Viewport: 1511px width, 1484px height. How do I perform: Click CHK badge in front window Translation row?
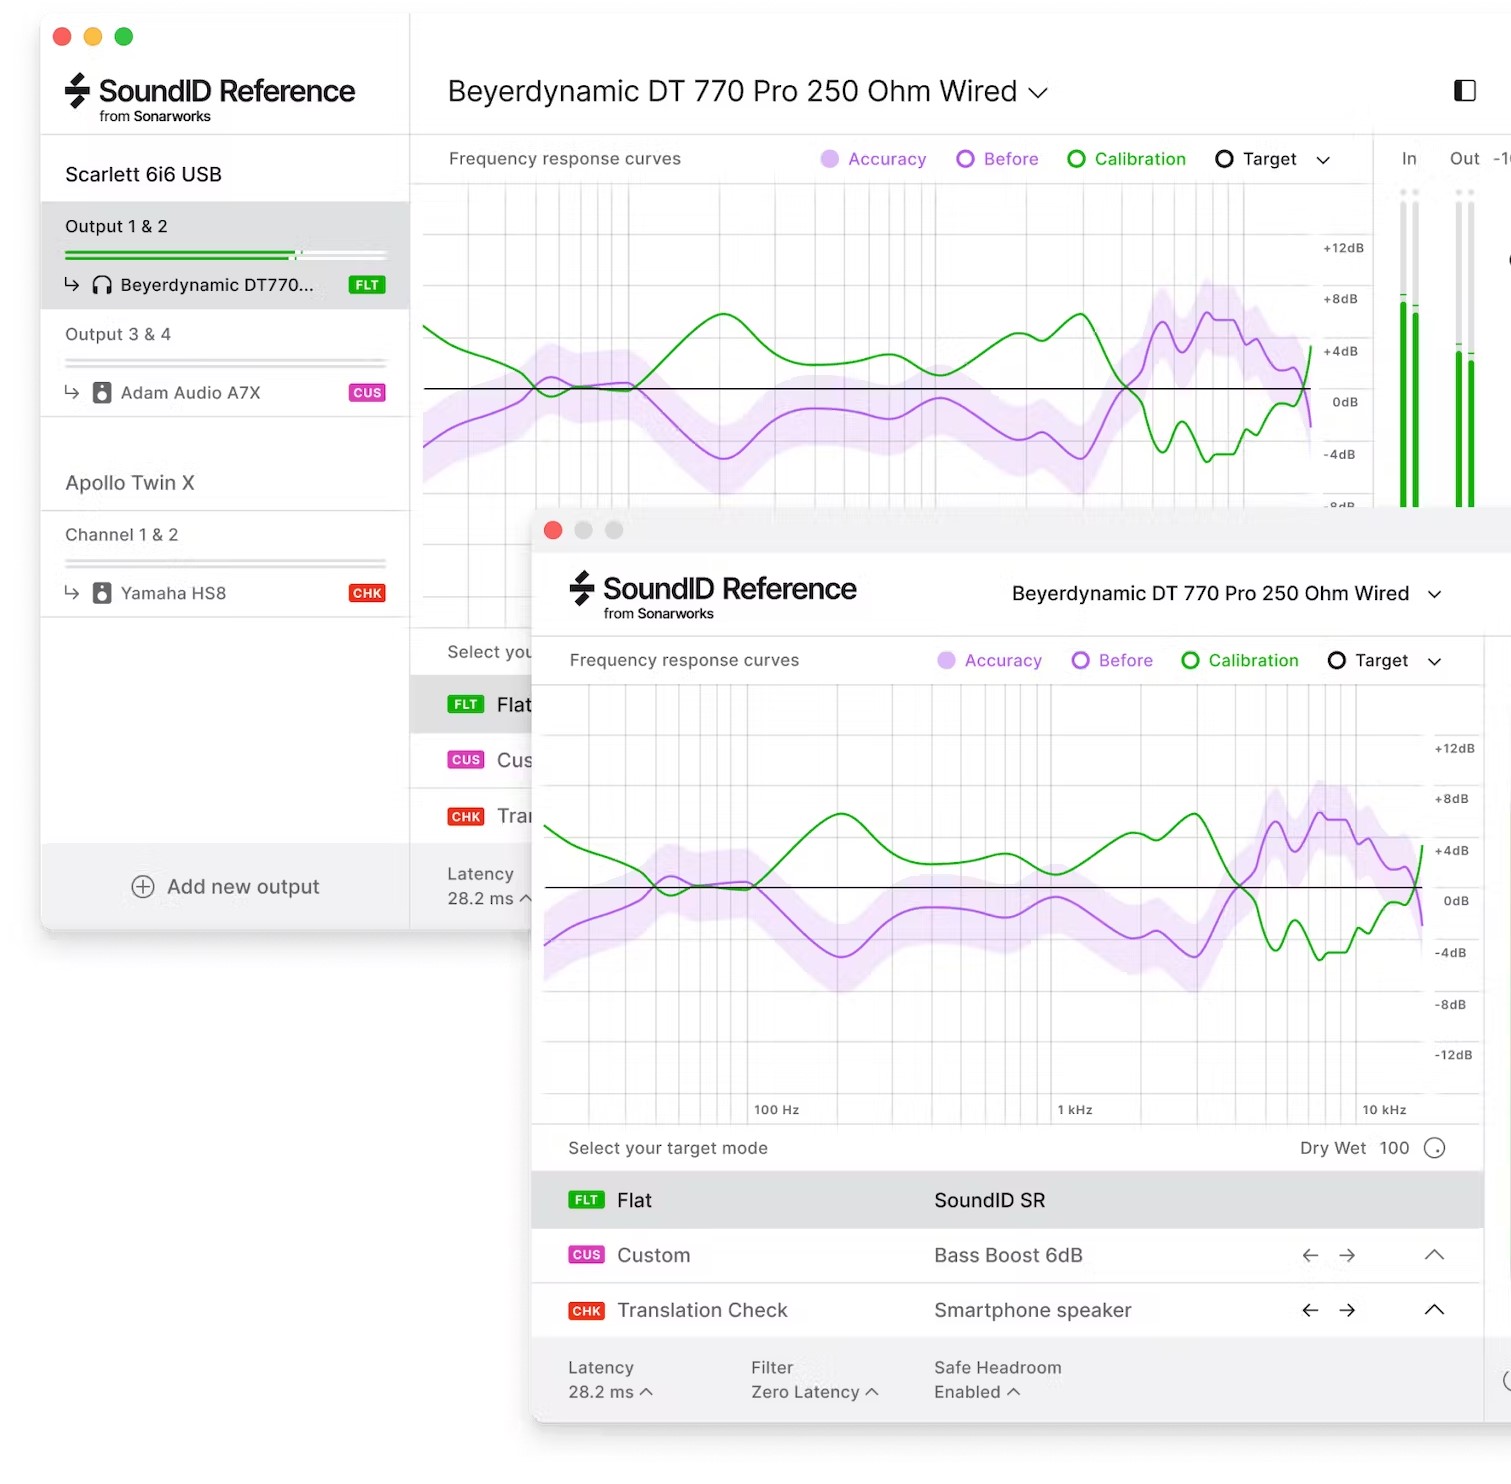pyautogui.click(x=586, y=1311)
